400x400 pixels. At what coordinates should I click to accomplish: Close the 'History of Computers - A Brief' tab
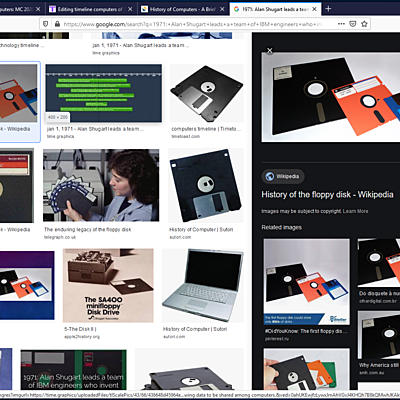222,9
